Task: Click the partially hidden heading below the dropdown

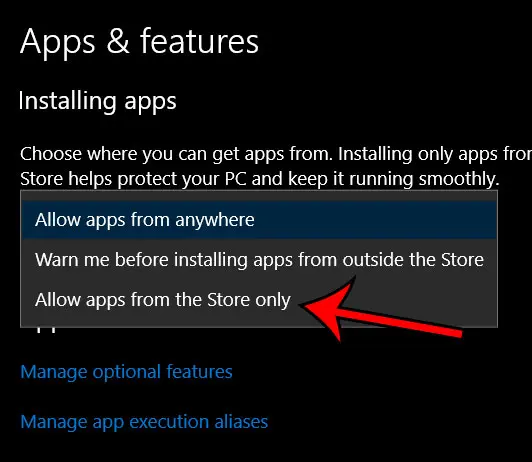Action: click(45, 330)
